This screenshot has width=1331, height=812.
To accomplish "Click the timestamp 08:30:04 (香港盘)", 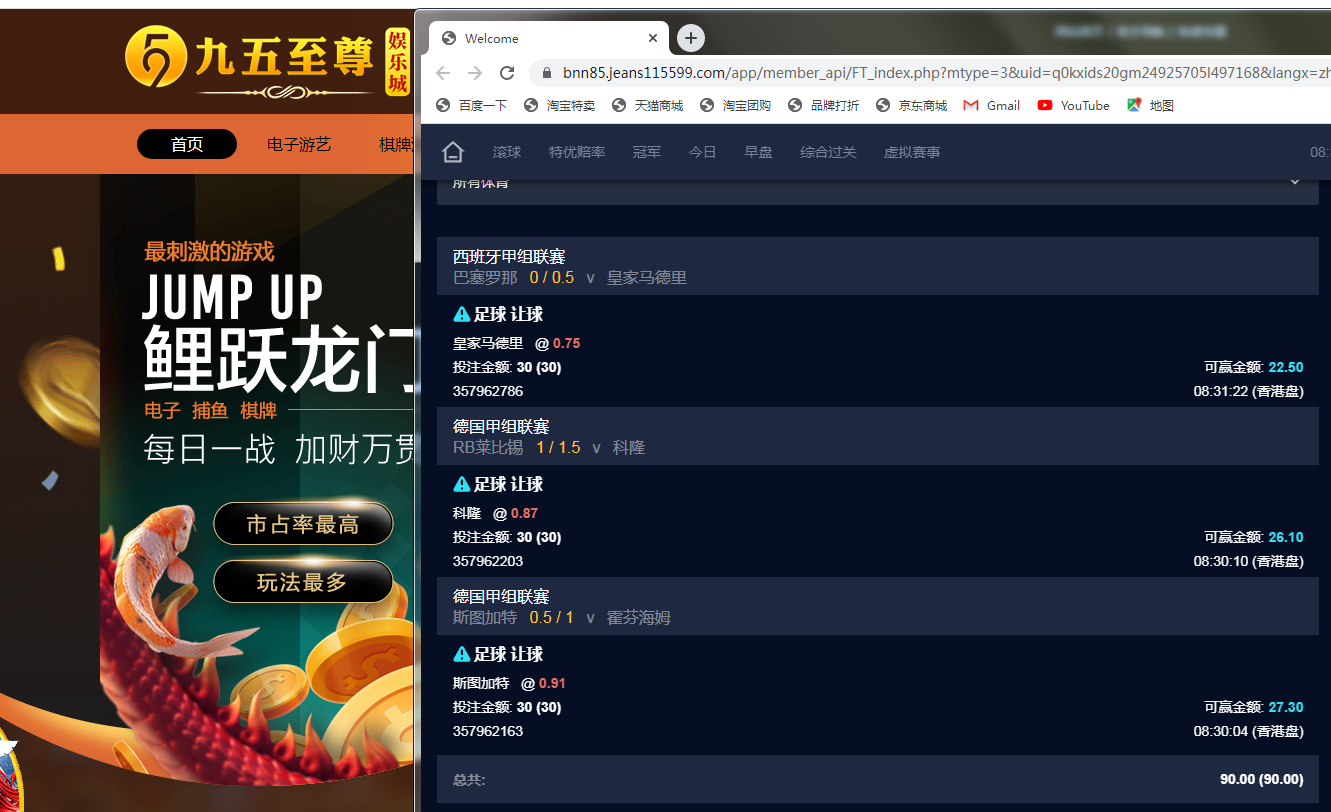I will (1248, 731).
